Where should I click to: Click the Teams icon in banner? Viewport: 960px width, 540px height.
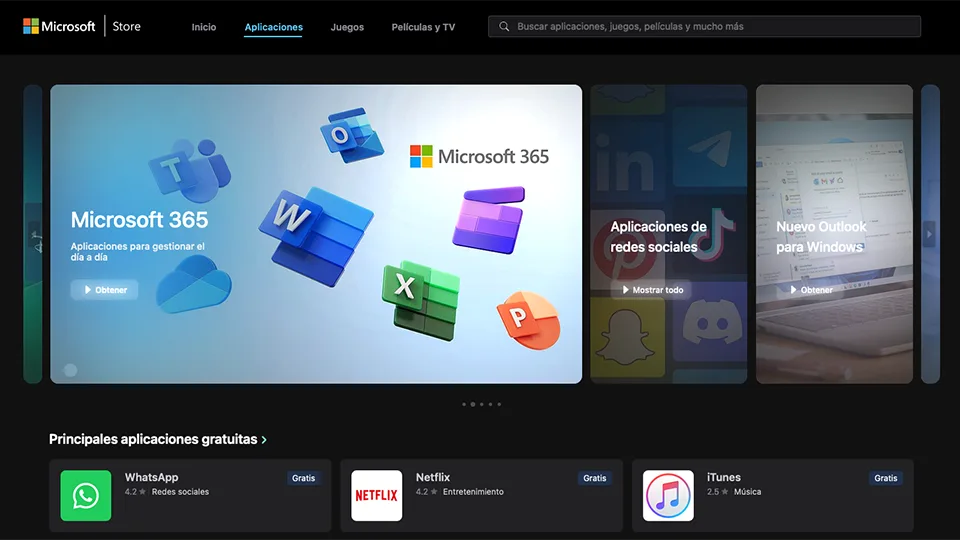tap(190, 170)
